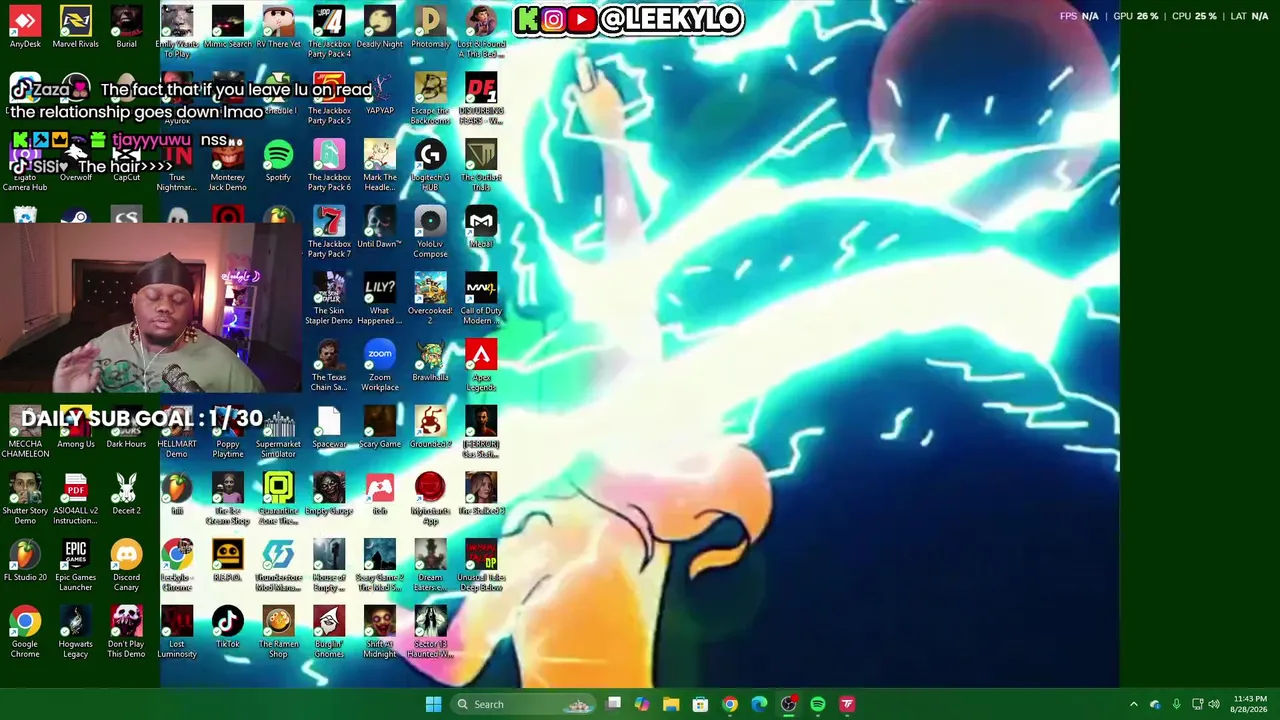Select the Until Dawn desktop icon

coord(380,228)
